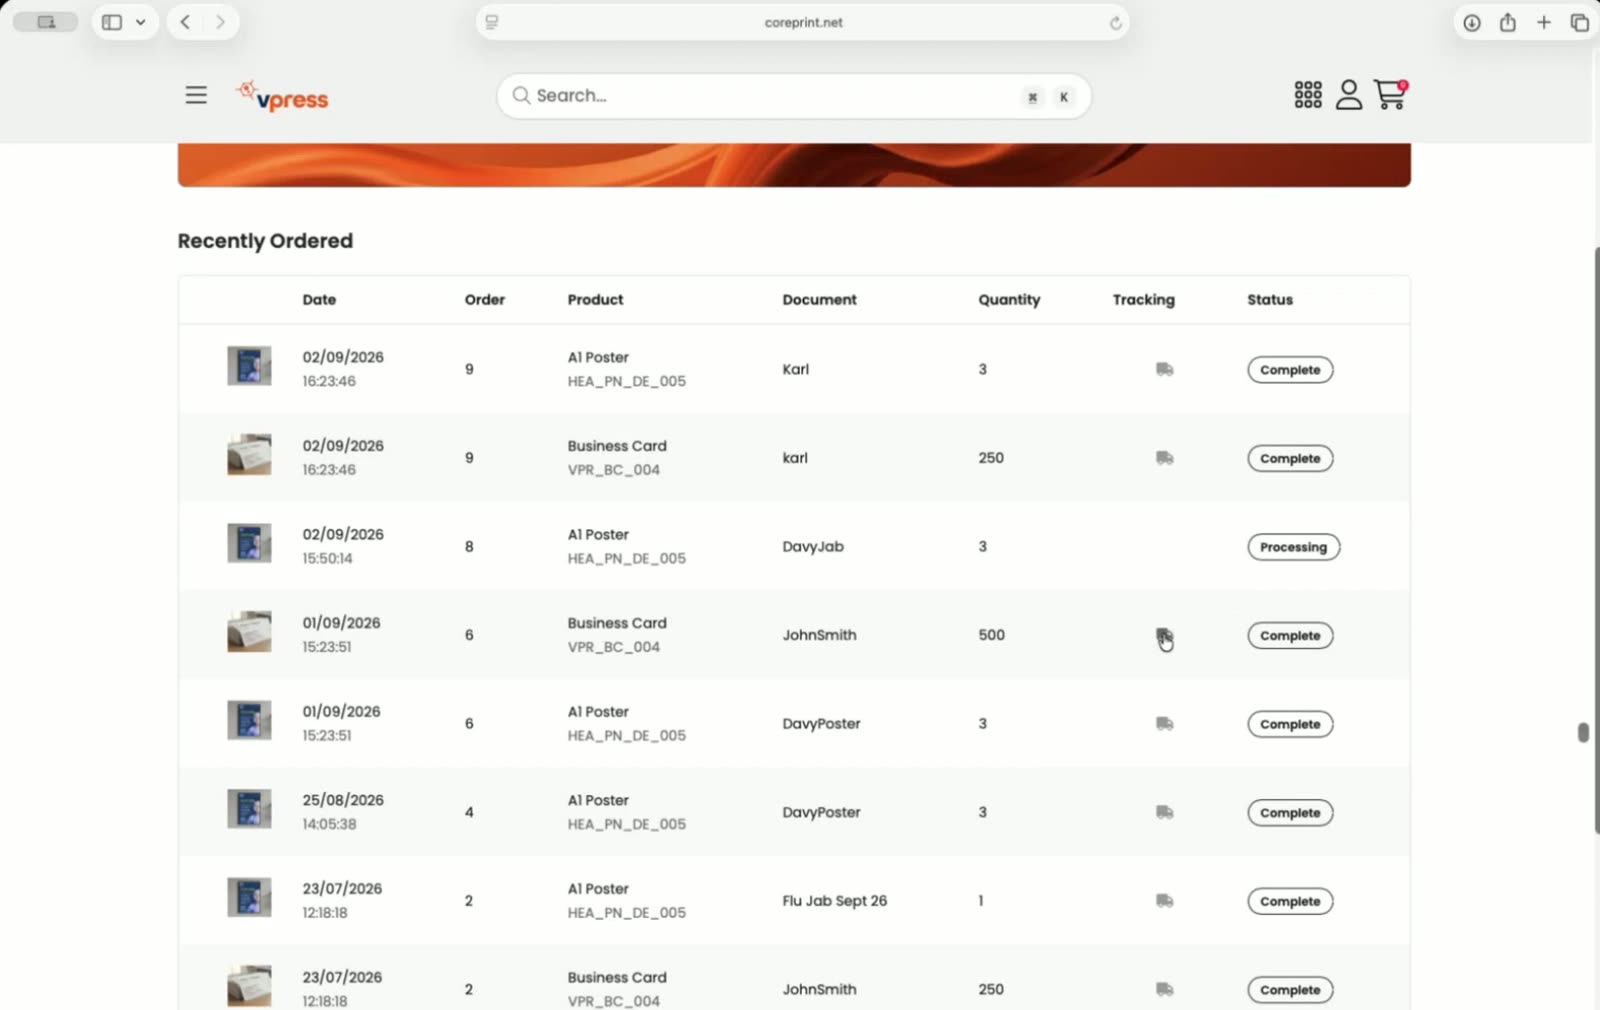Click Safari share icon
This screenshot has width=1600, height=1010.
[x=1508, y=22]
